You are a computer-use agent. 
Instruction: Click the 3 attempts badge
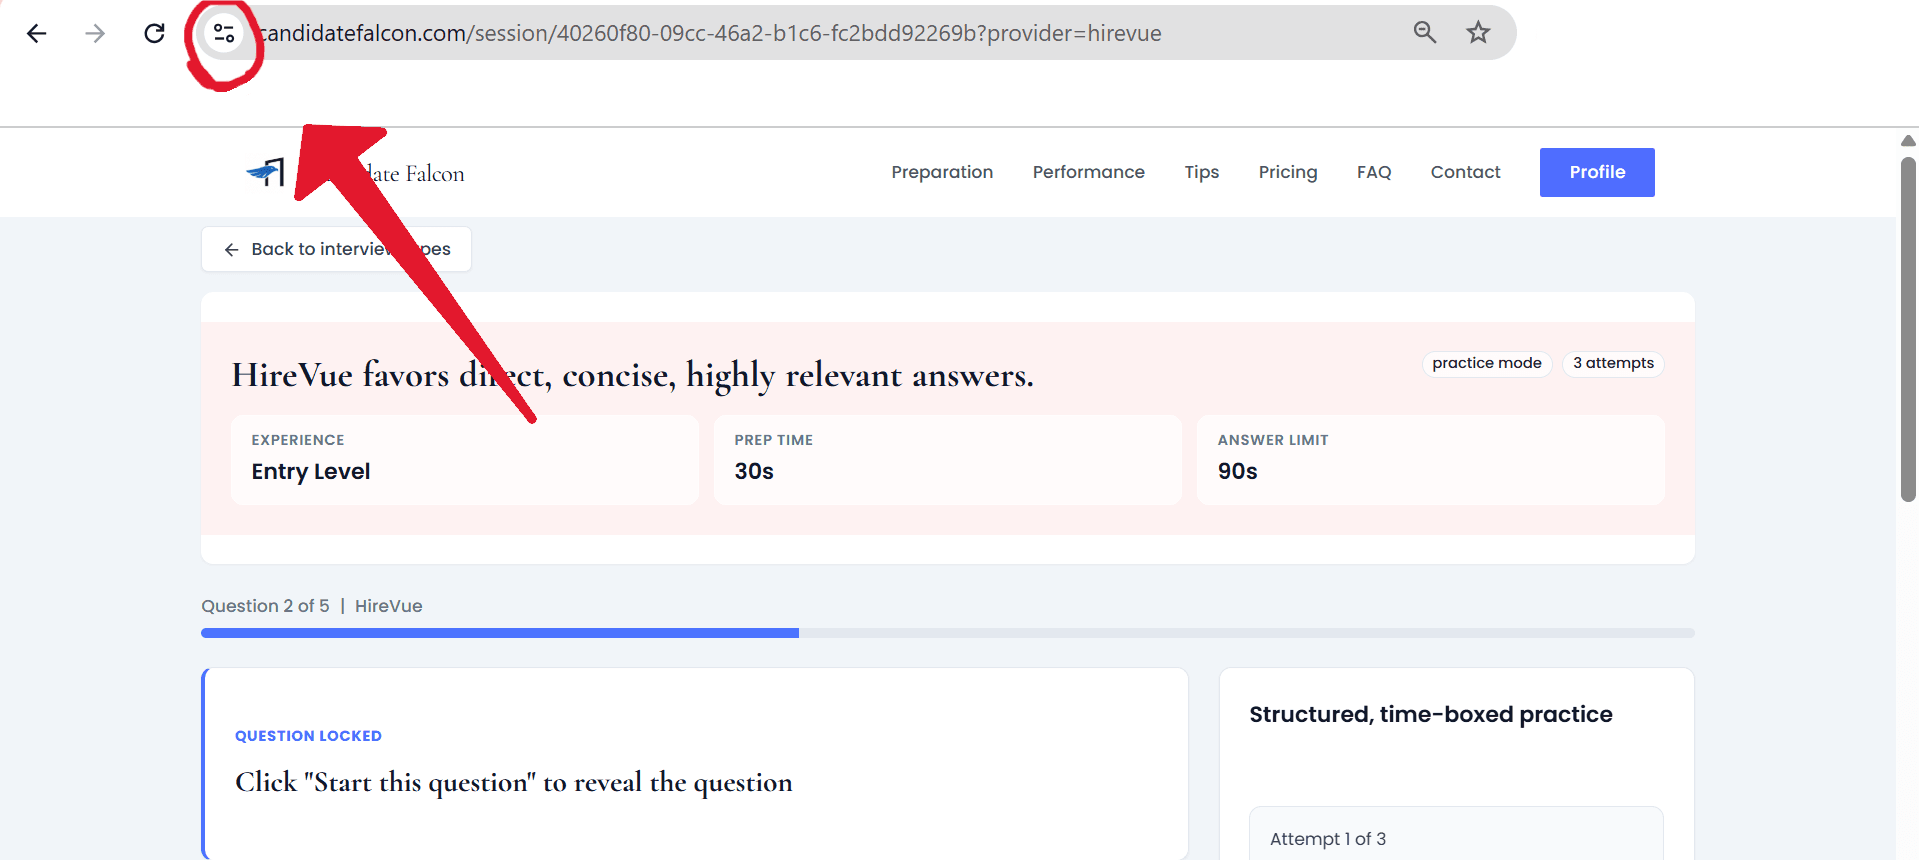1612,363
